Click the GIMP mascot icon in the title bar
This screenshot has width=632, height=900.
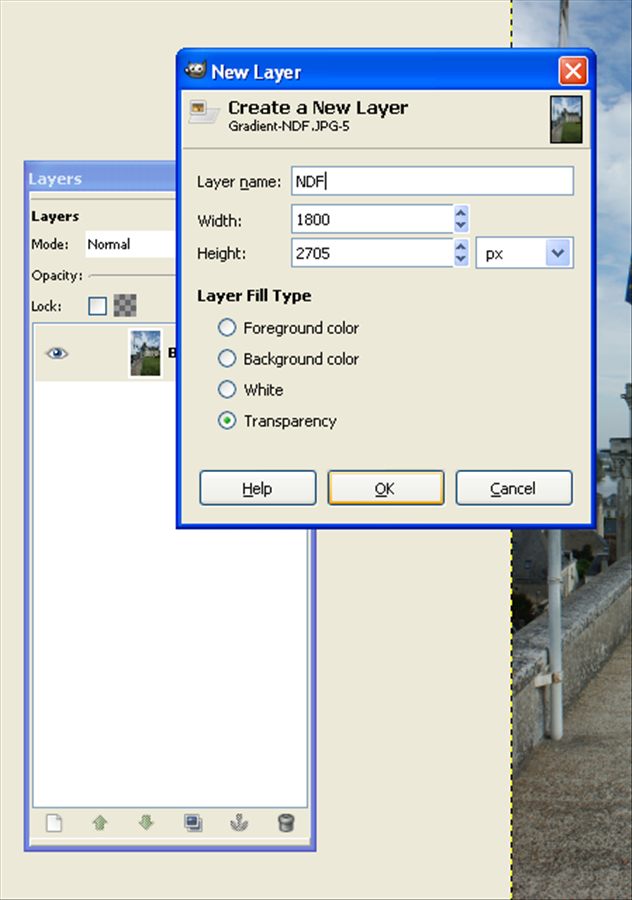click(x=195, y=70)
